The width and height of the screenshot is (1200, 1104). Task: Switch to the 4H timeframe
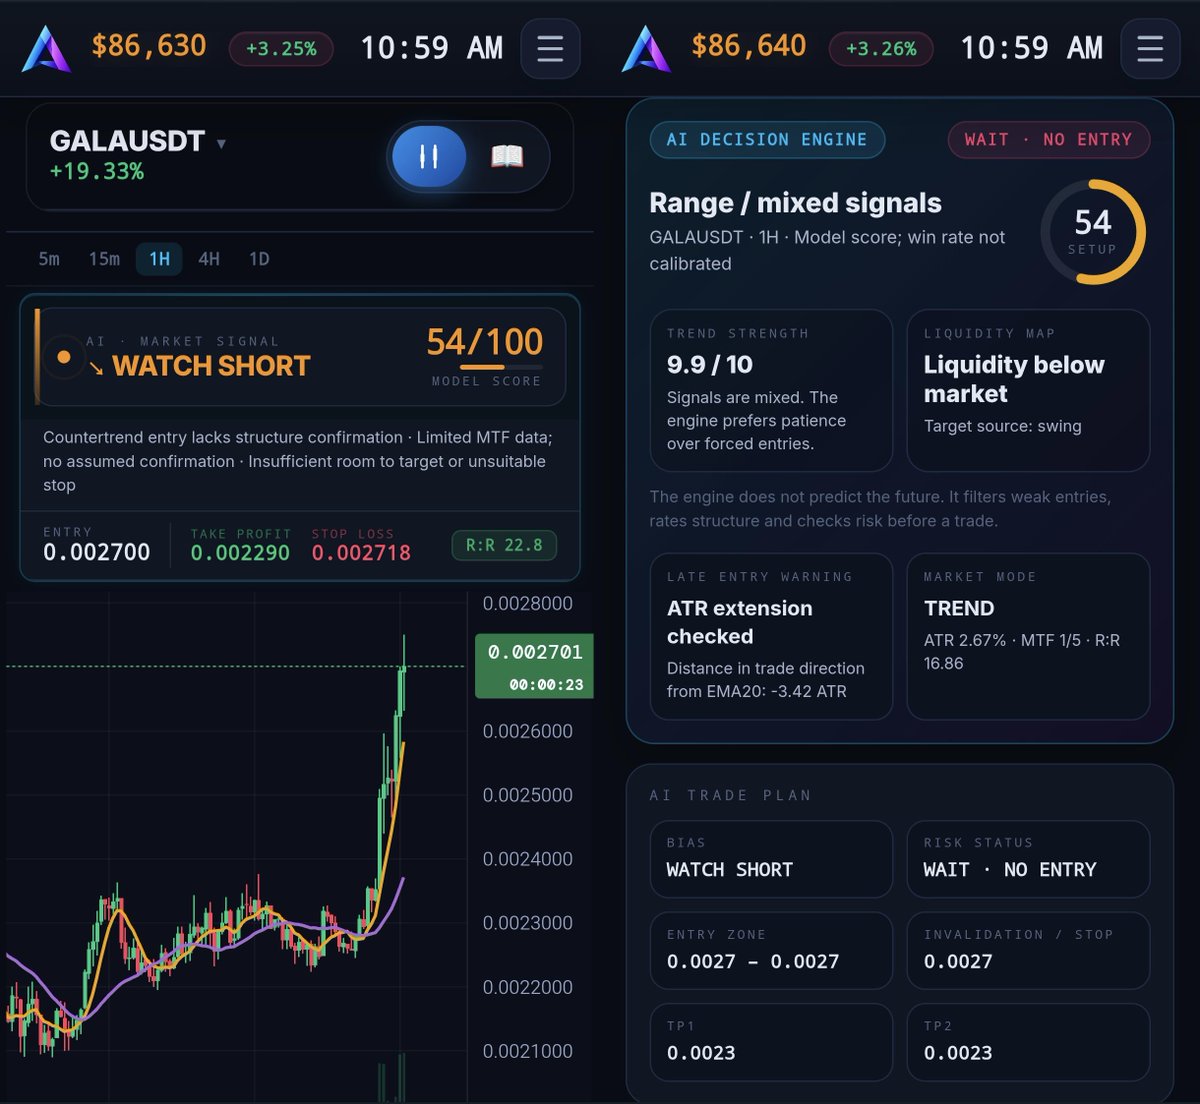pos(209,259)
